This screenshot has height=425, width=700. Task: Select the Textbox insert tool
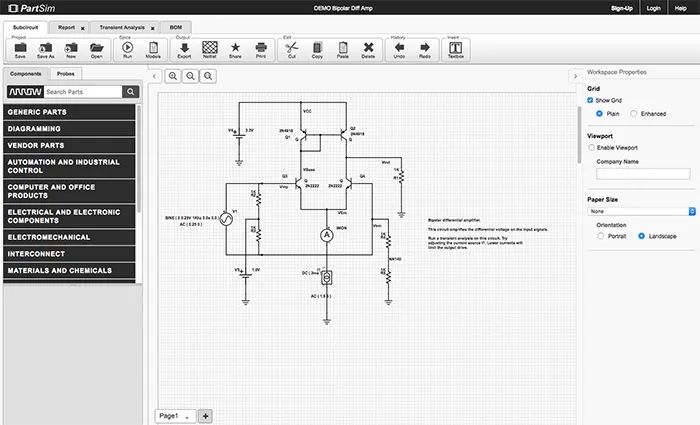(x=456, y=47)
